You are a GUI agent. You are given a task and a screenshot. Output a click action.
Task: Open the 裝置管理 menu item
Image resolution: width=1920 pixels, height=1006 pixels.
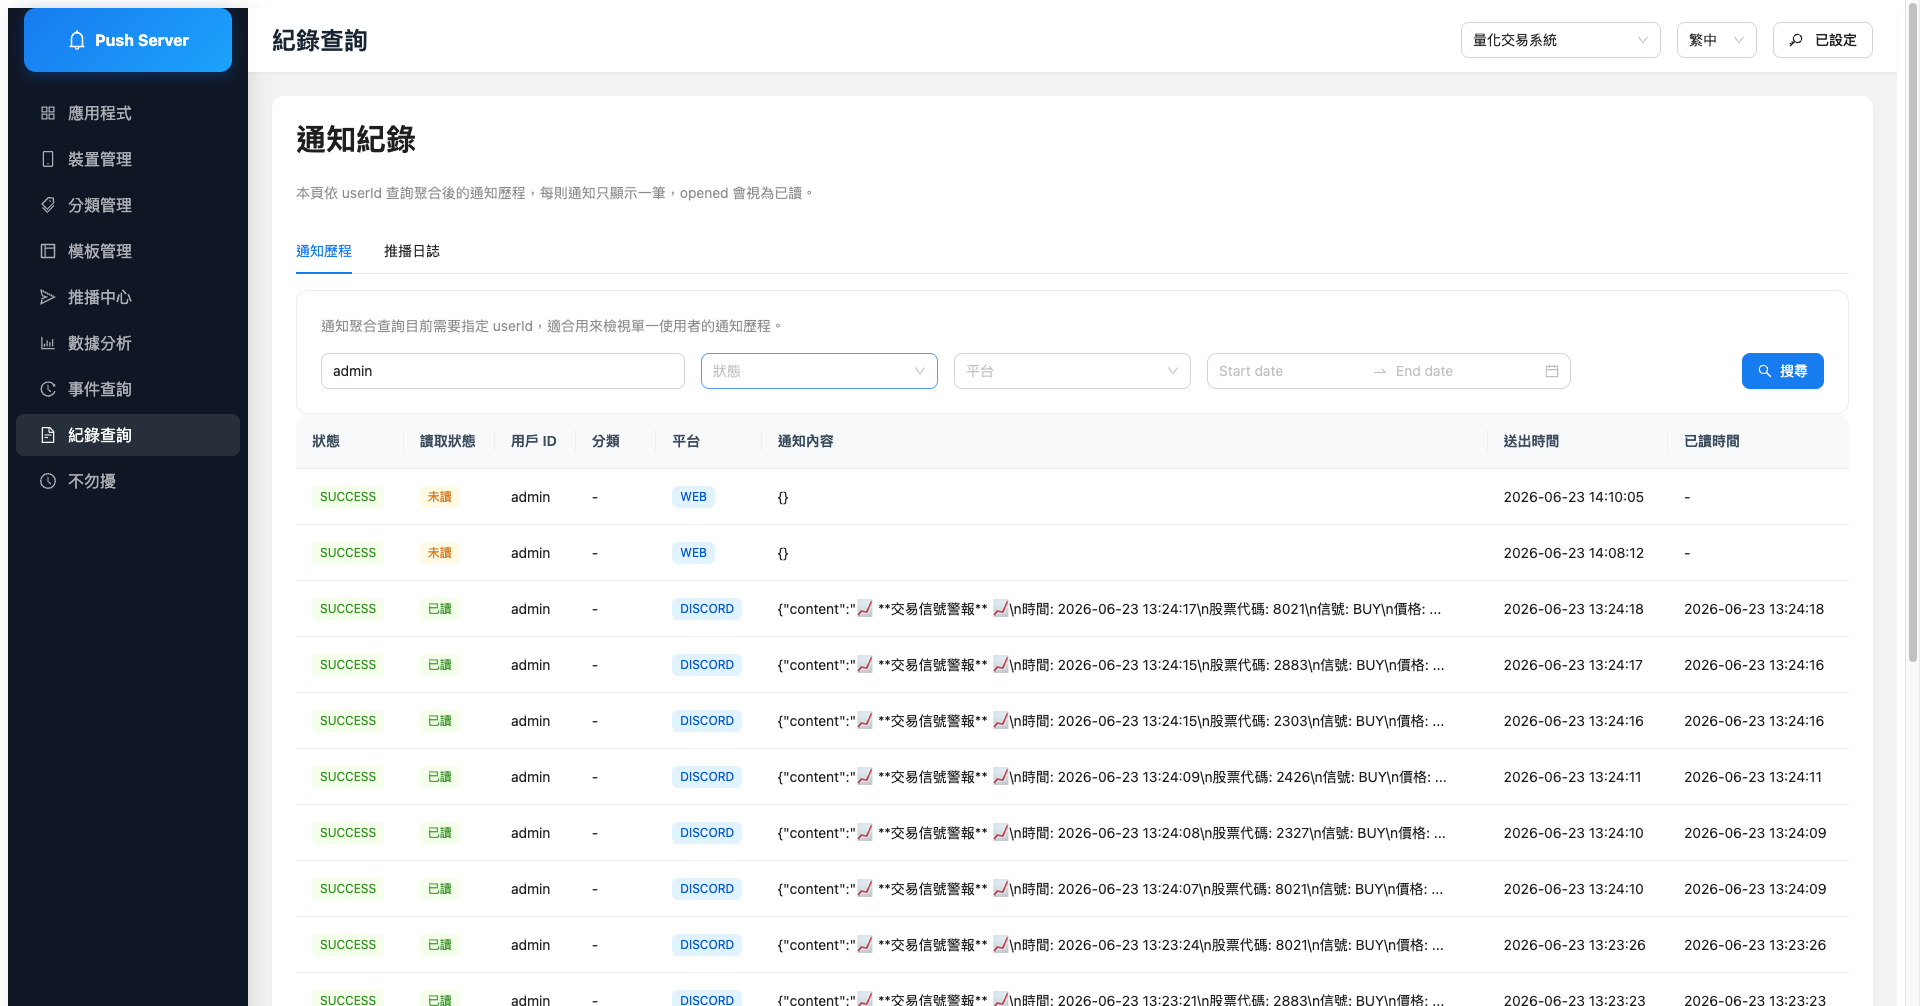(x=128, y=159)
